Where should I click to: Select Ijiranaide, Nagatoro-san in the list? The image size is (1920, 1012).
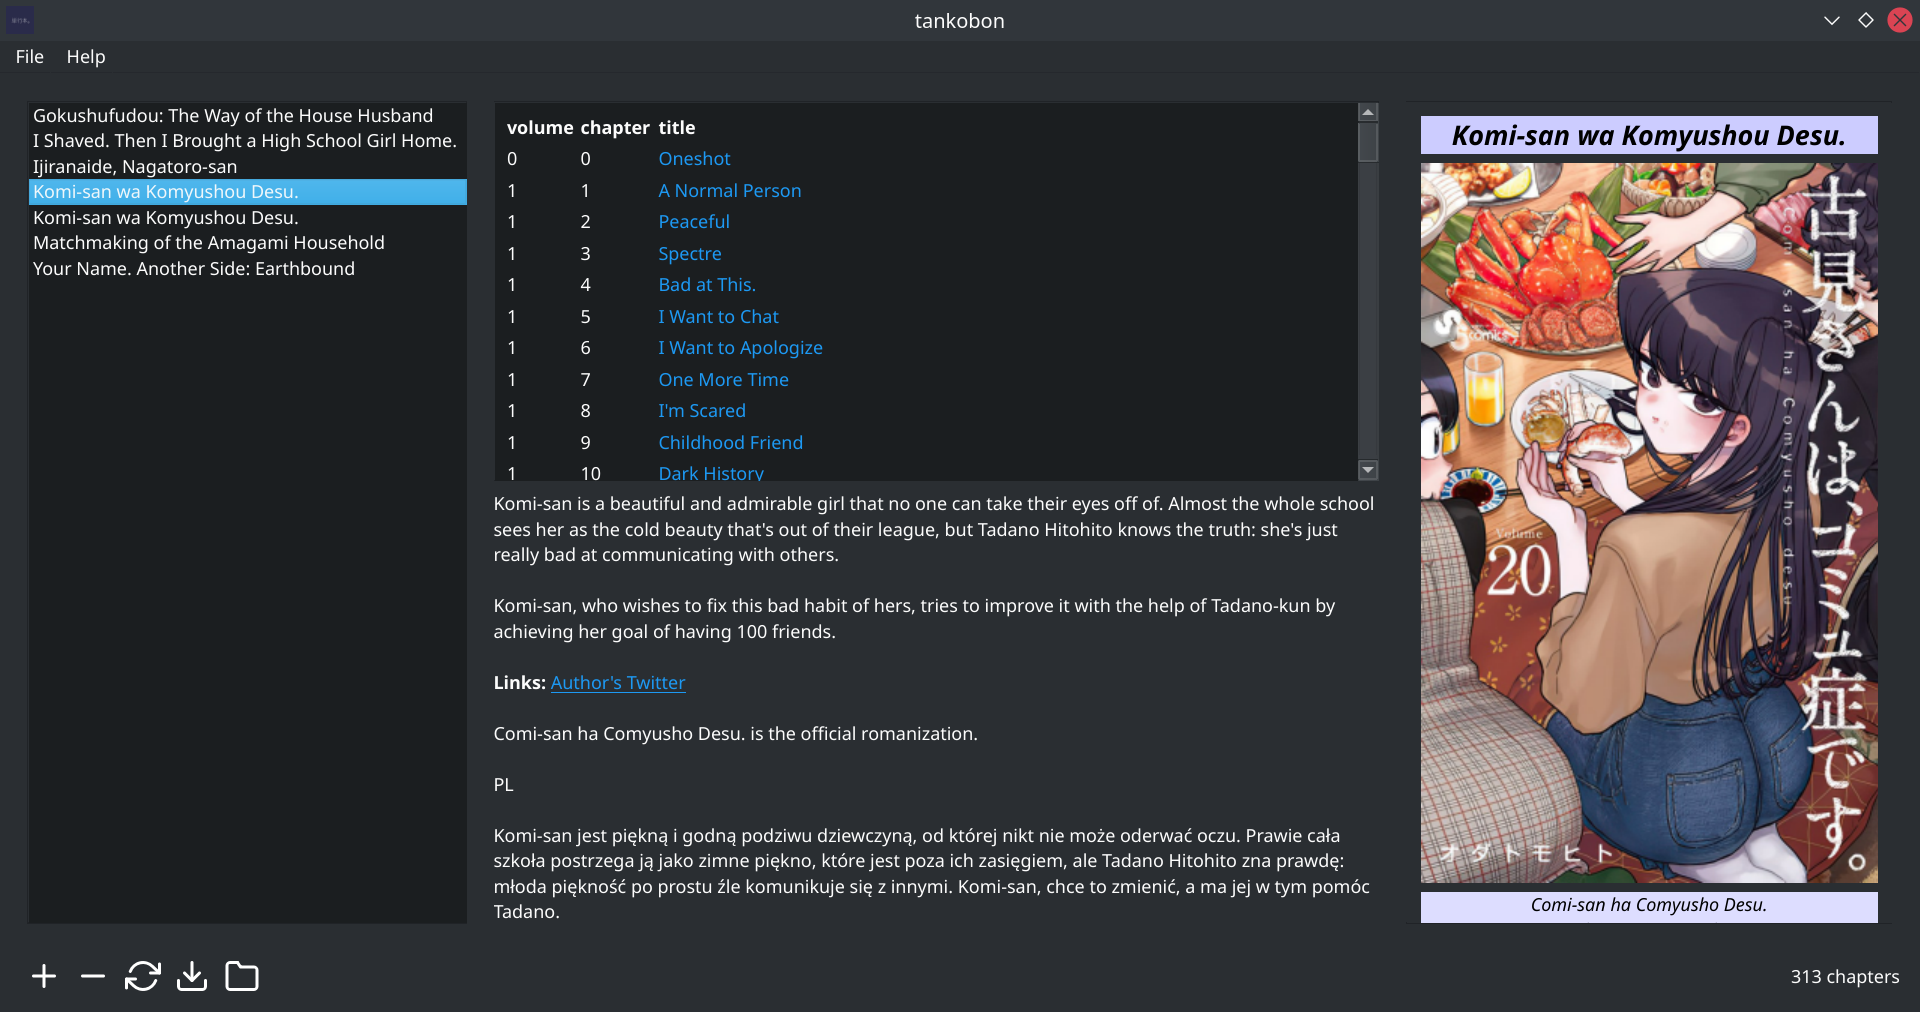(135, 167)
